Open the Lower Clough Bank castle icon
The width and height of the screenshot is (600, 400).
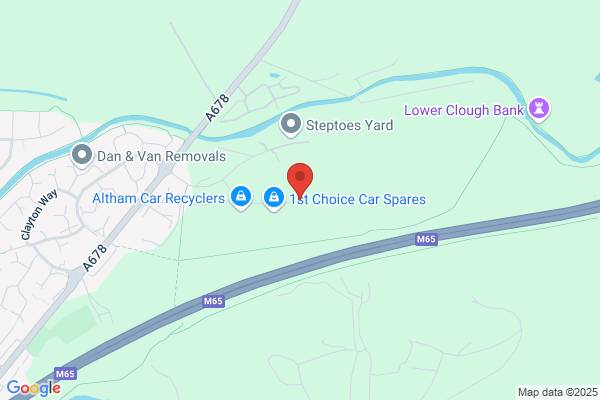click(x=539, y=109)
